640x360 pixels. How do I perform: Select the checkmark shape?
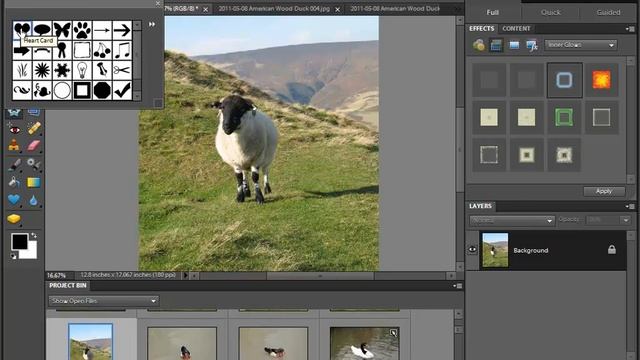point(122,90)
